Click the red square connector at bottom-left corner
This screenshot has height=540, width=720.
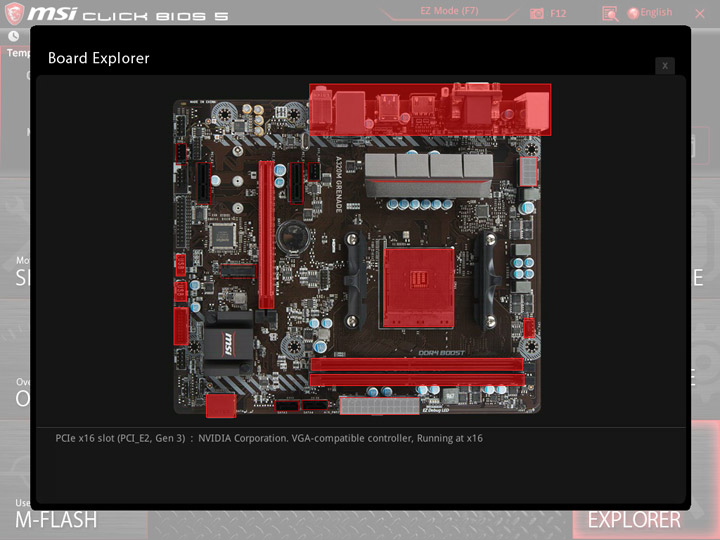(221, 405)
